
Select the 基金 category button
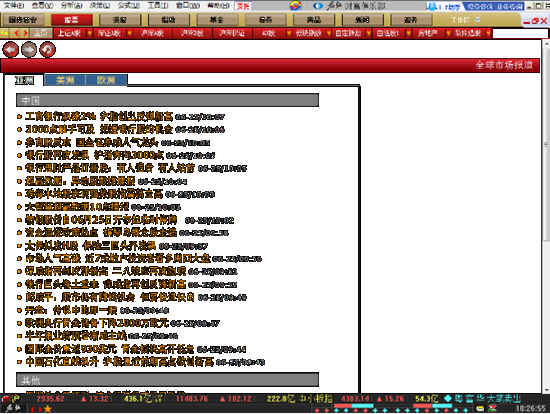(216, 20)
